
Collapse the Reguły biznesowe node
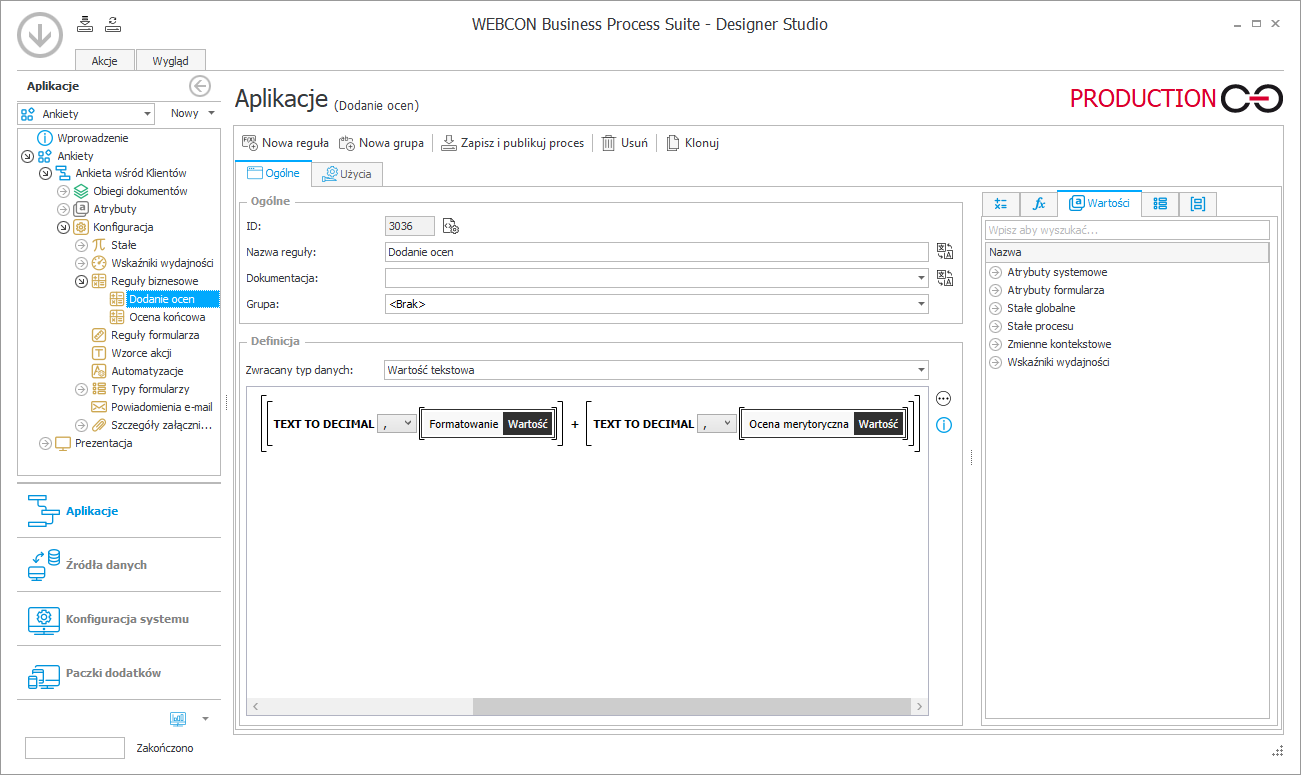click(81, 281)
